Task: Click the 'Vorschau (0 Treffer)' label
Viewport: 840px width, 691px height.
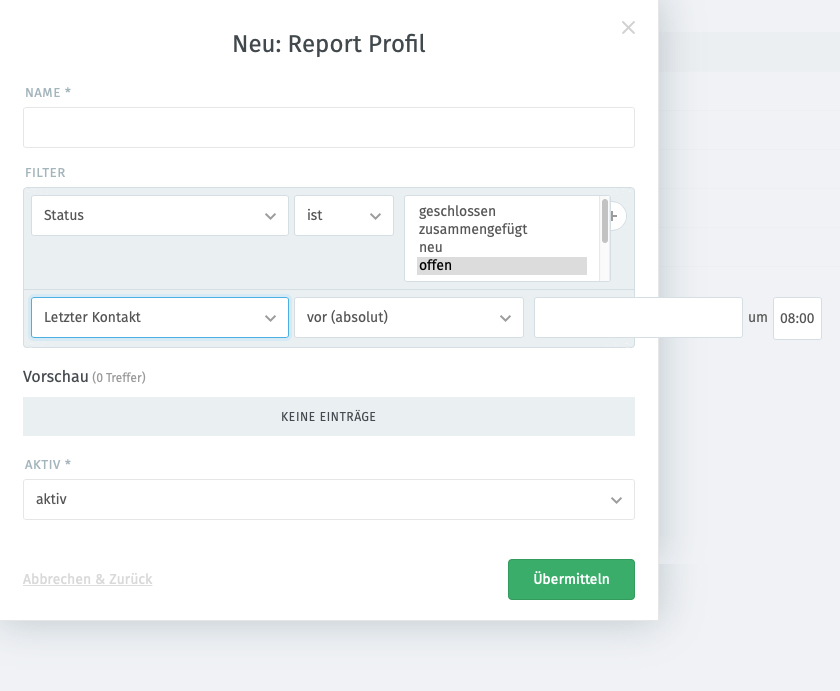Action: pyautogui.click(x=85, y=377)
